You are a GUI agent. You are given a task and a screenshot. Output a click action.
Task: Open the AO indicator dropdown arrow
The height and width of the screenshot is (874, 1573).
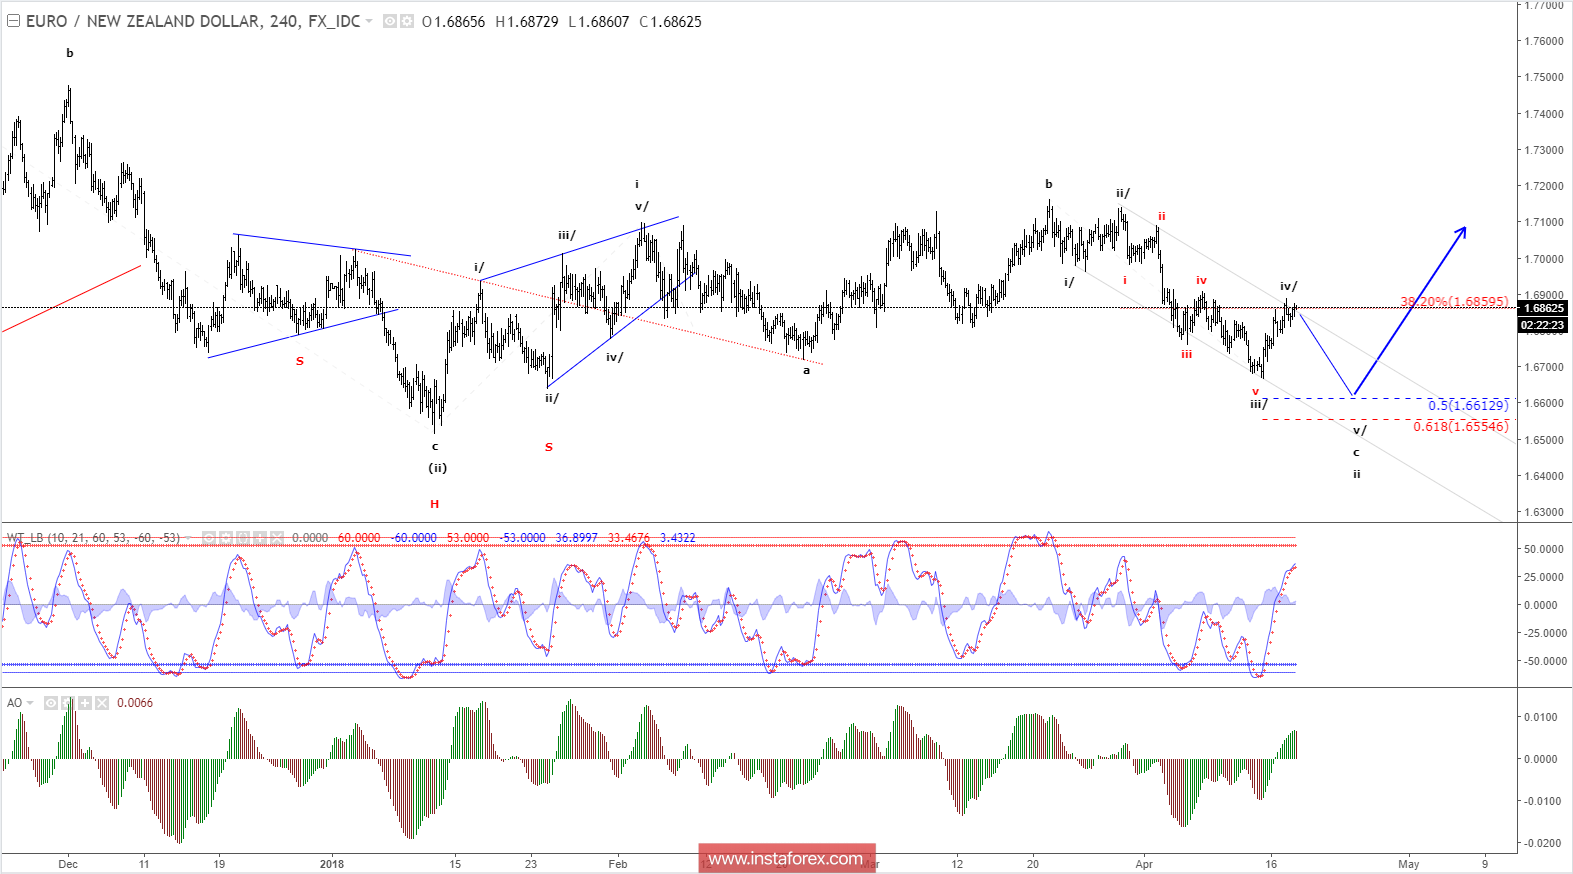click(30, 703)
